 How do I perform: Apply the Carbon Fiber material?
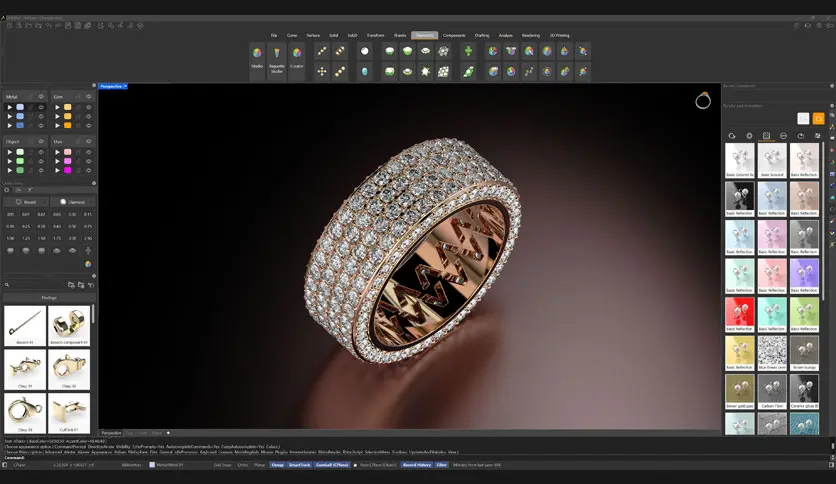772,391
